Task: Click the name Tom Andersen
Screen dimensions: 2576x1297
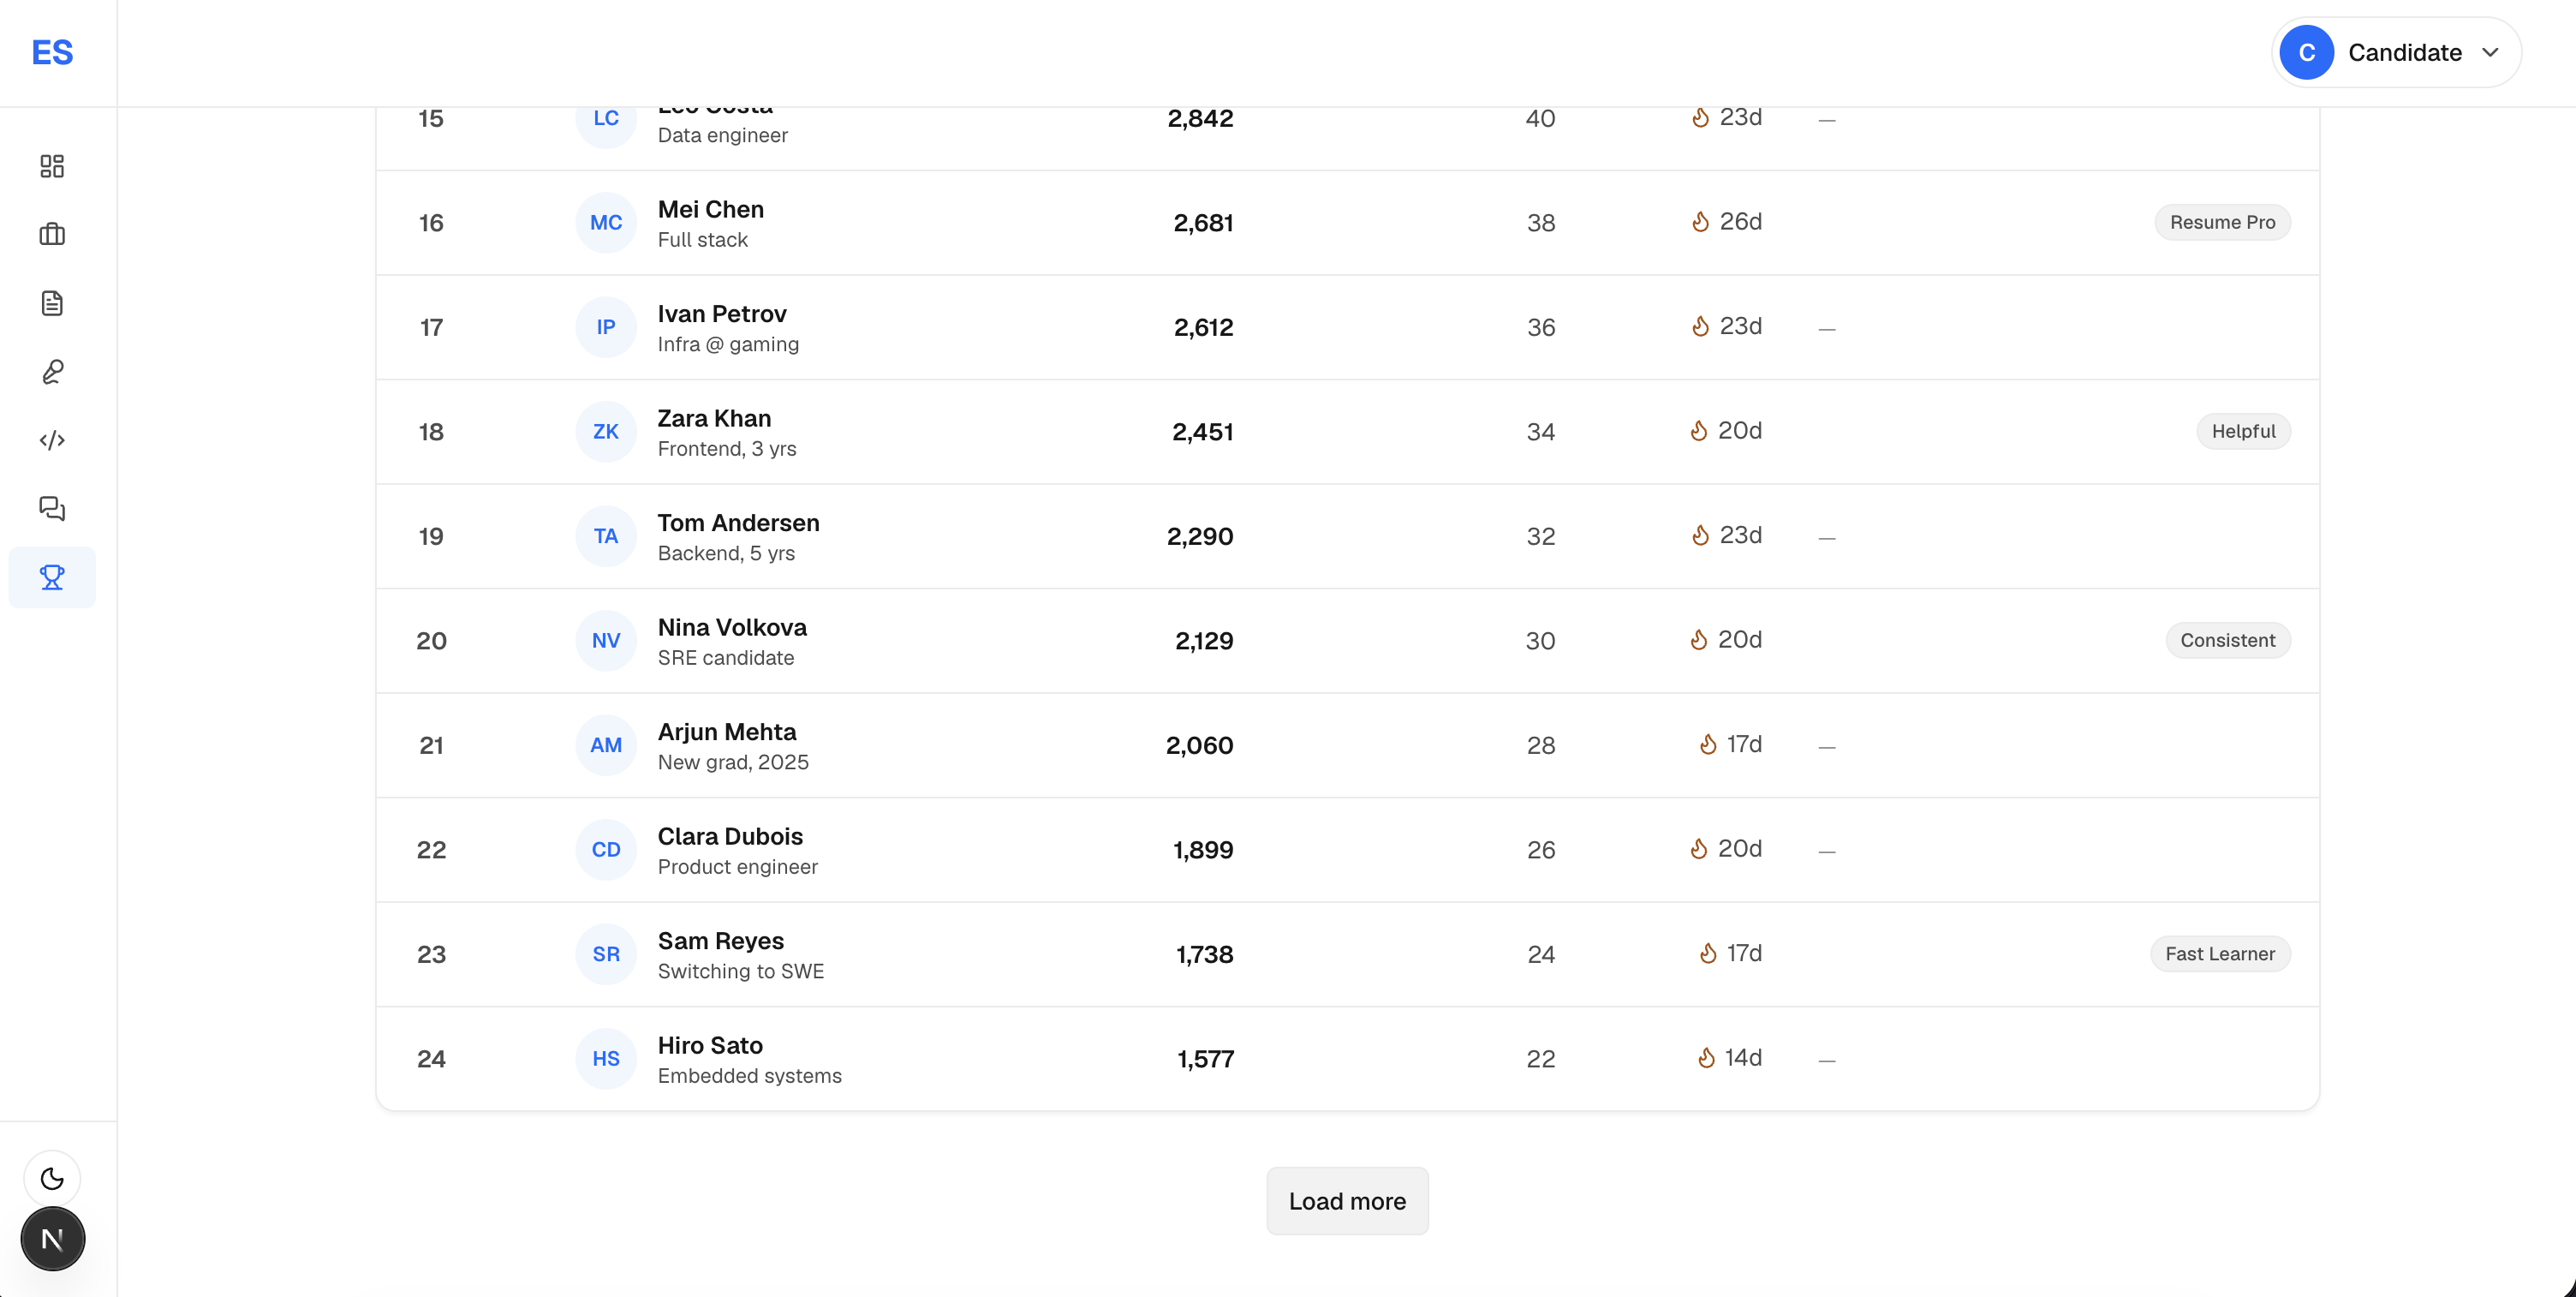Action: pos(738,523)
